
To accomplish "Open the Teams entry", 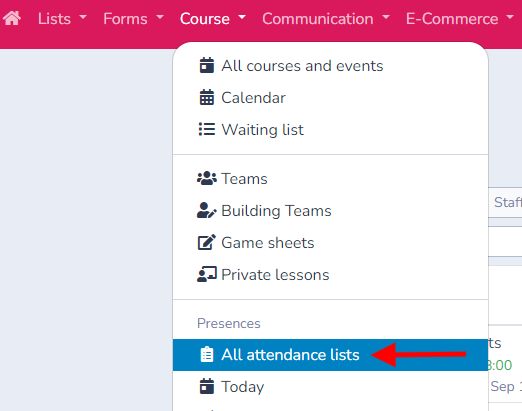I will pos(330,179).
